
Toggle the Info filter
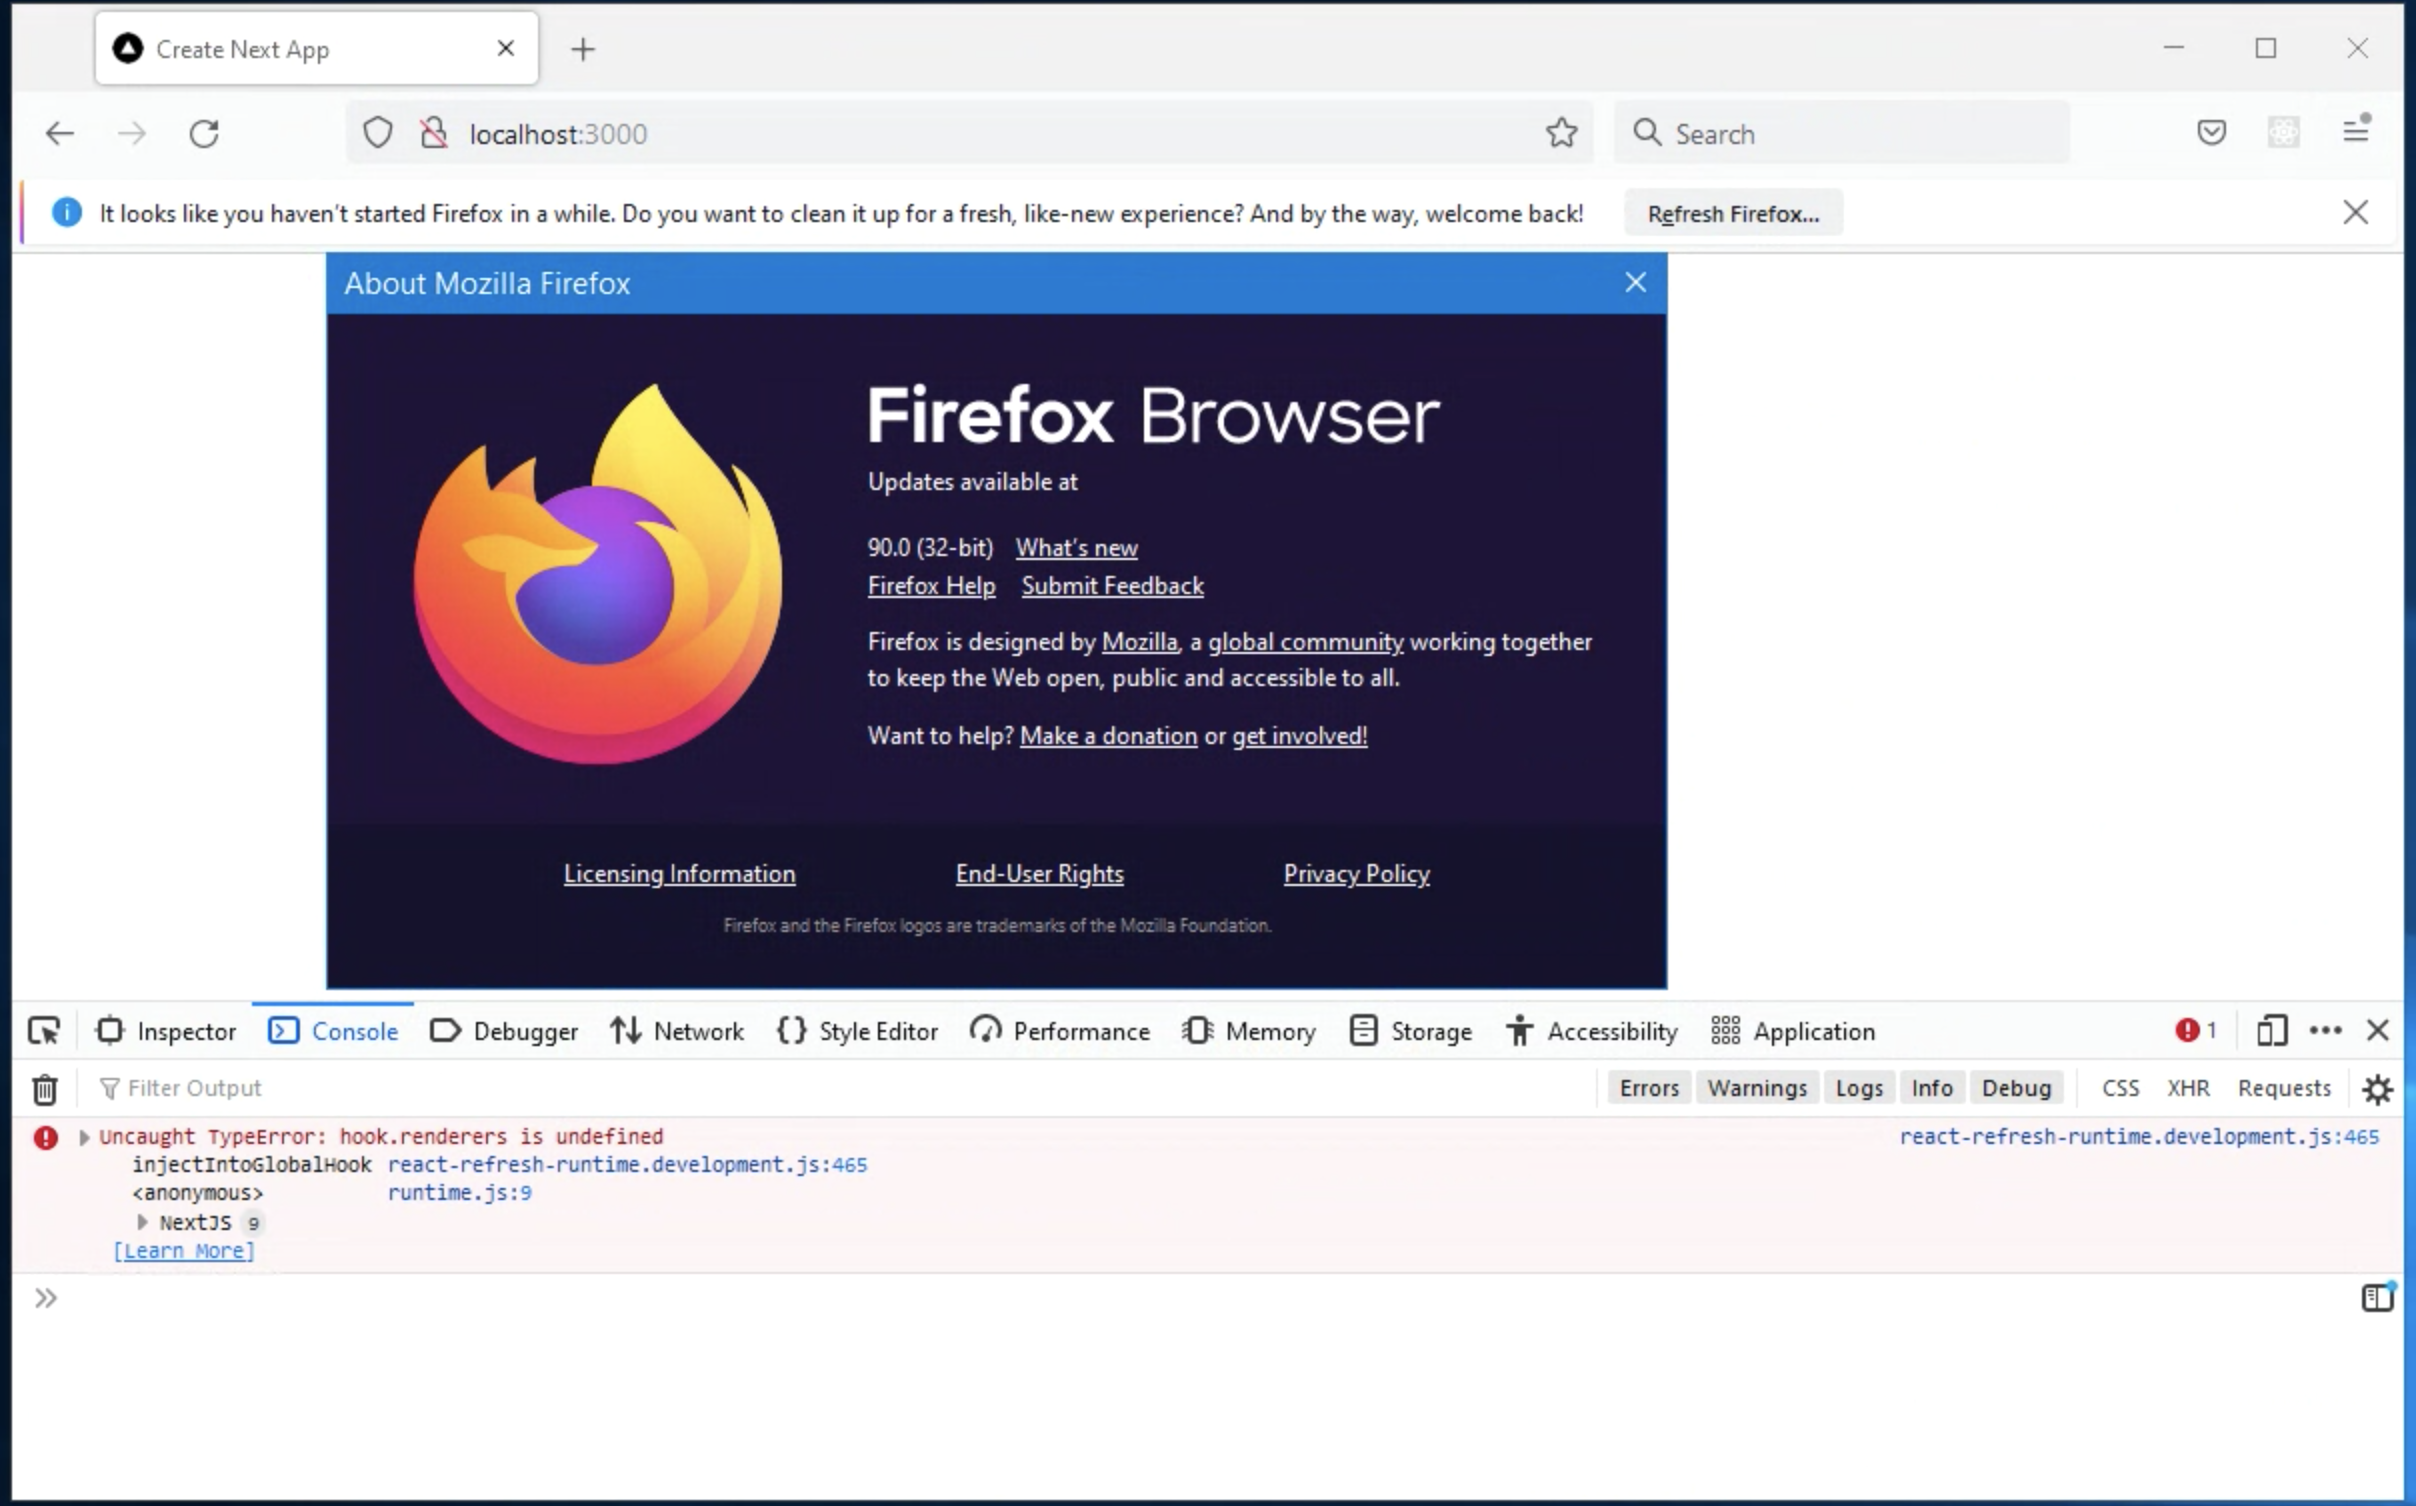(x=1932, y=1088)
